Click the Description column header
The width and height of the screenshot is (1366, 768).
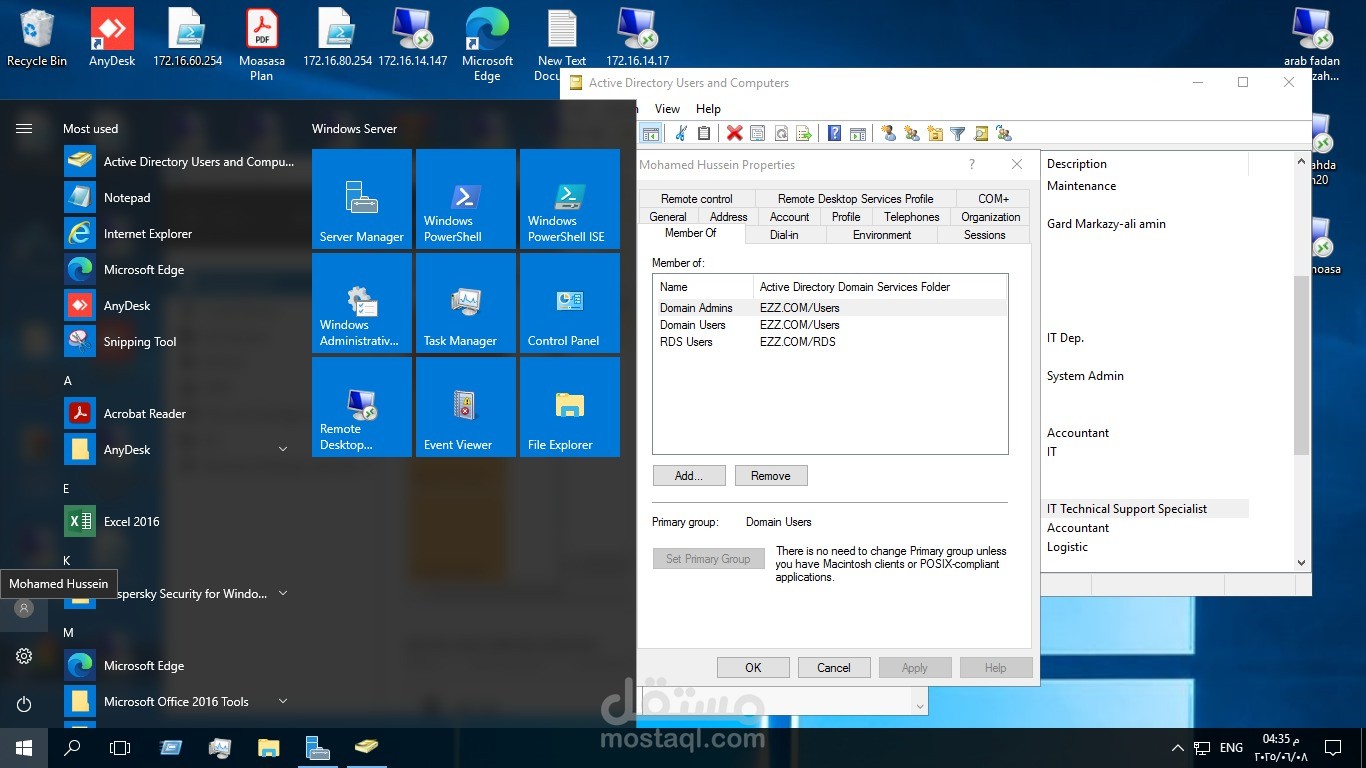click(x=1145, y=164)
